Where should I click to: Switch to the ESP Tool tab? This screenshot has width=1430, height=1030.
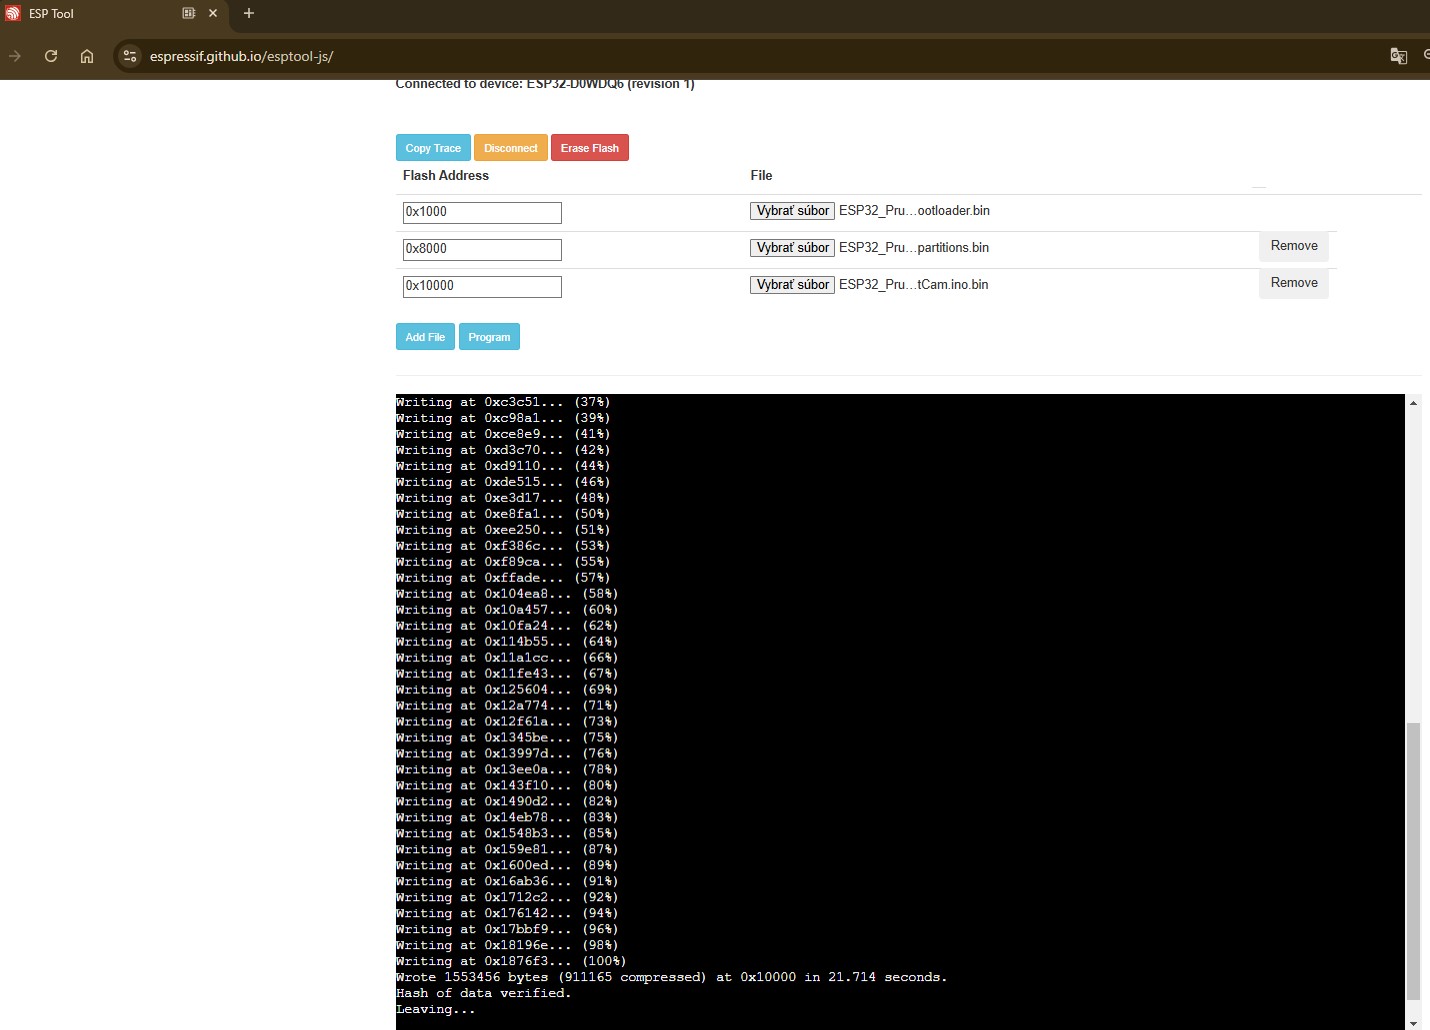(x=90, y=13)
